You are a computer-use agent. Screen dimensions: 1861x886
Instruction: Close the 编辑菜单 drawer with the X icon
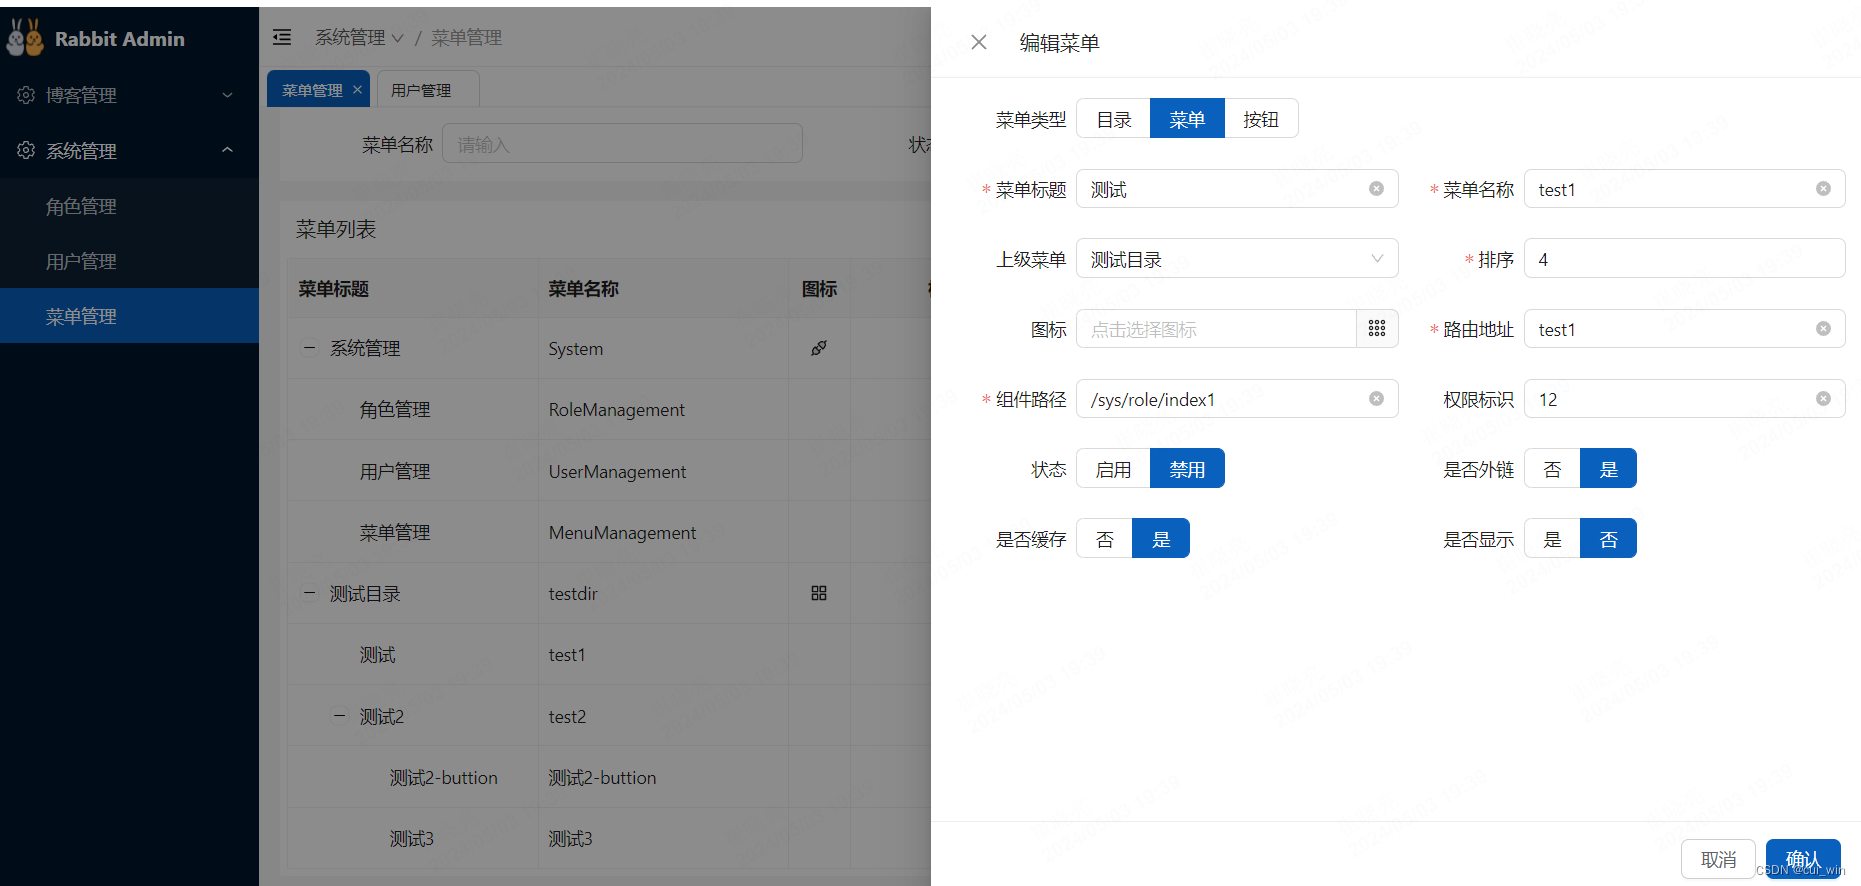click(979, 42)
